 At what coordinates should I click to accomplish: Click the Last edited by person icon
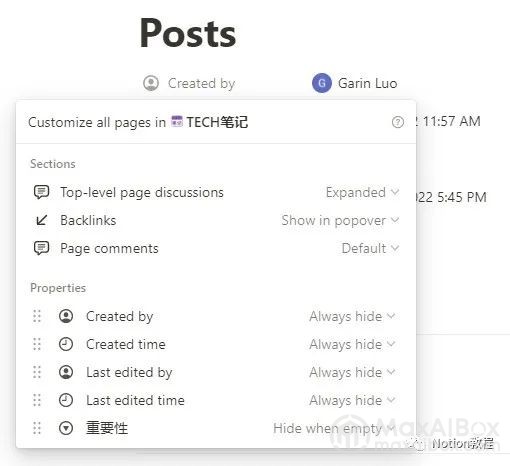point(66,372)
